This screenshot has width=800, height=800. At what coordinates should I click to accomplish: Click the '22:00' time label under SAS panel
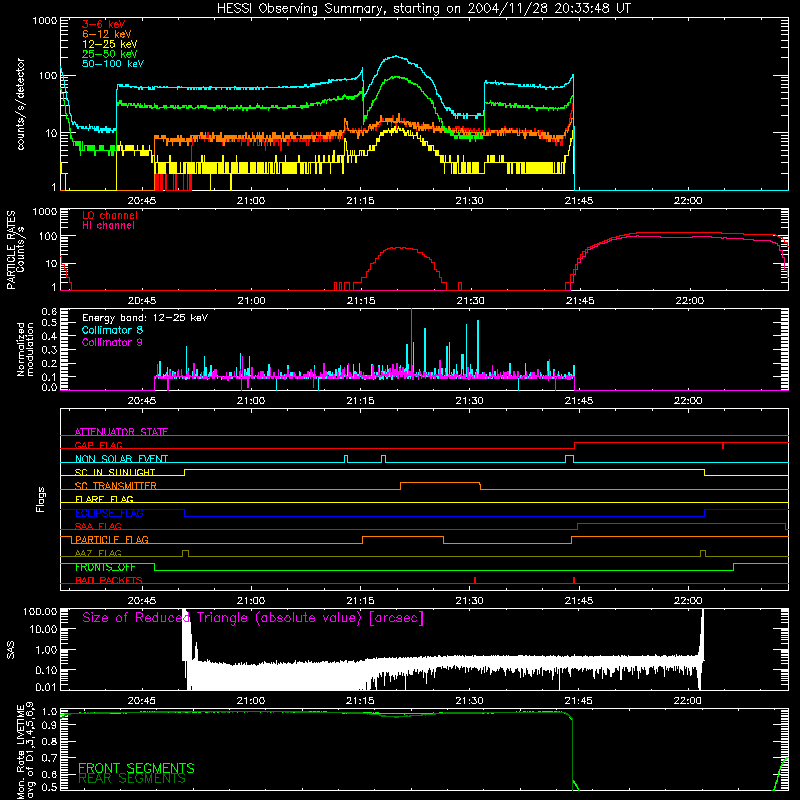point(687,701)
